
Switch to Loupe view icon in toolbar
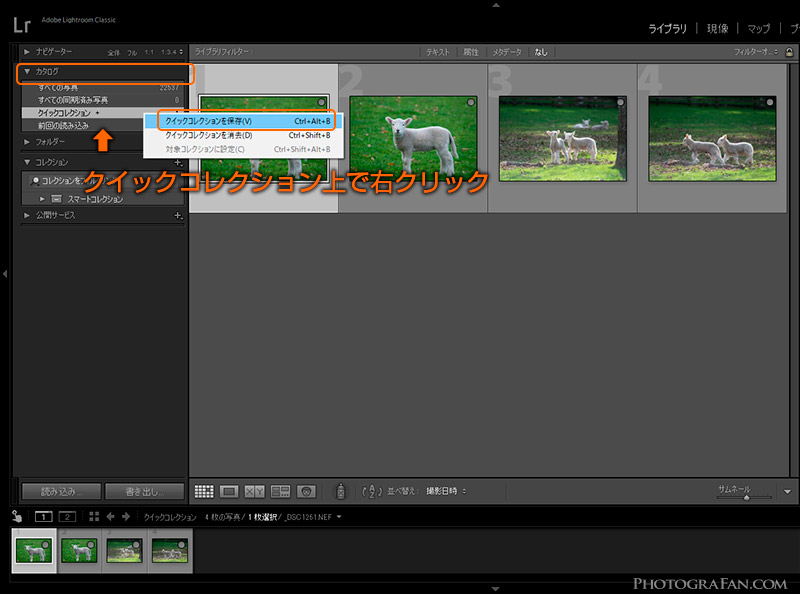click(x=229, y=491)
